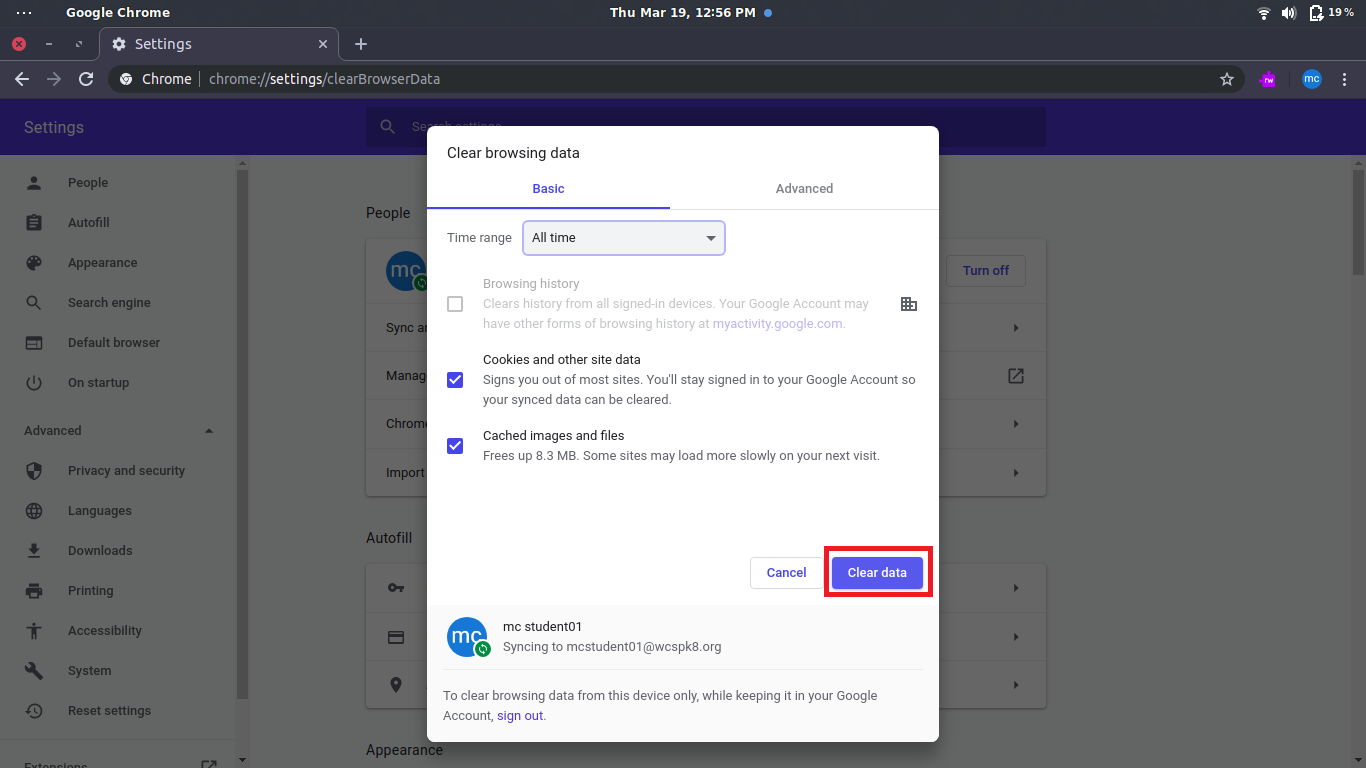Click the browser forward arrow
The image size is (1366, 768).
tap(54, 79)
